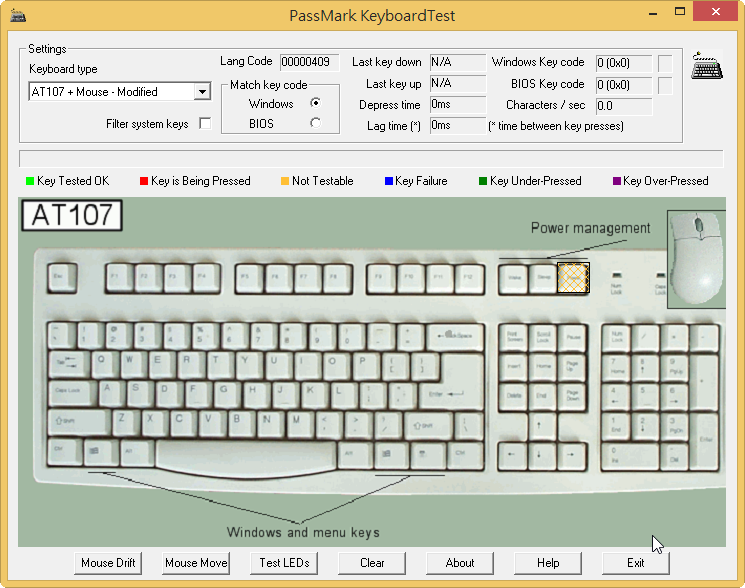745x588 pixels.
Task: Click the purple Key Over-Pressed swatch
Action: tap(617, 181)
